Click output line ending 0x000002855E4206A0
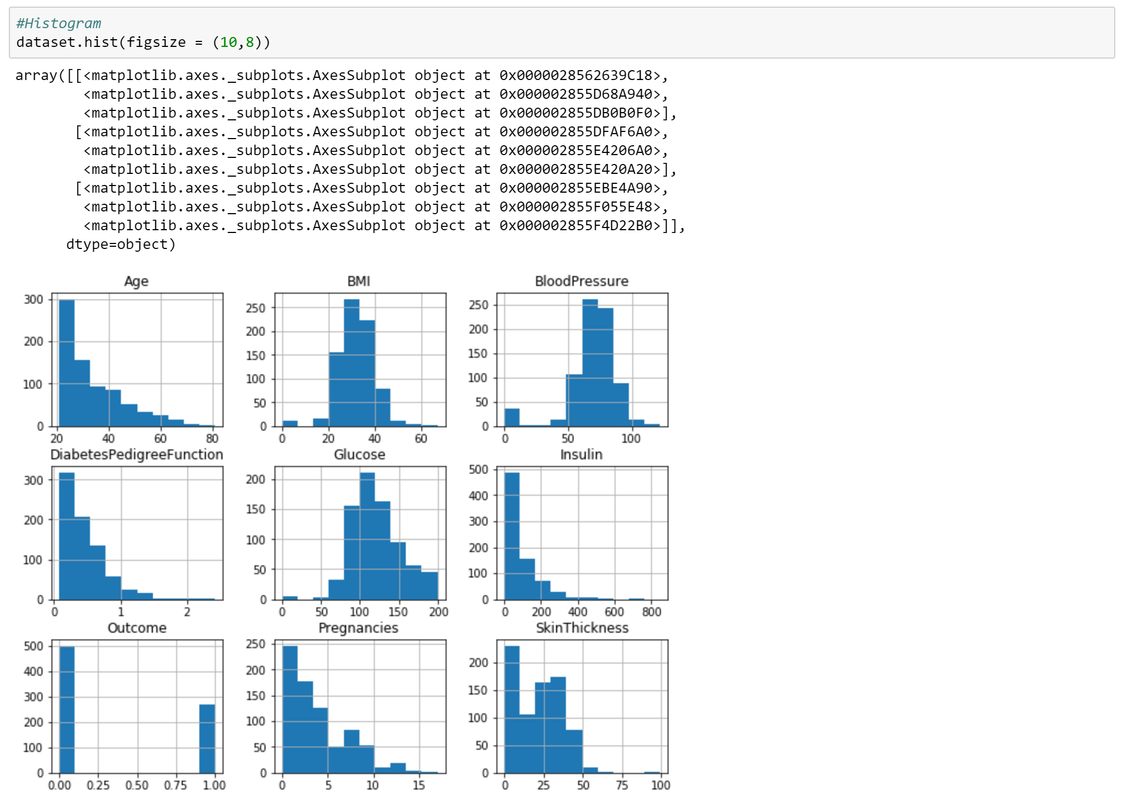Viewport: 1123px width, 800px height. click(376, 150)
